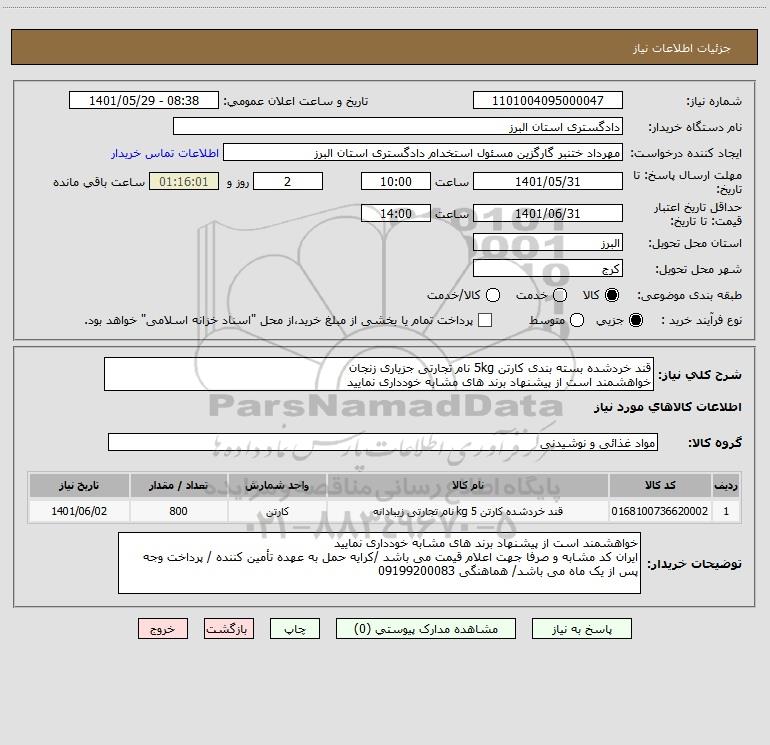Viewport: 770px width, 745px height.
Task: Click the days remaining field showing 2
Action: click(x=288, y=181)
